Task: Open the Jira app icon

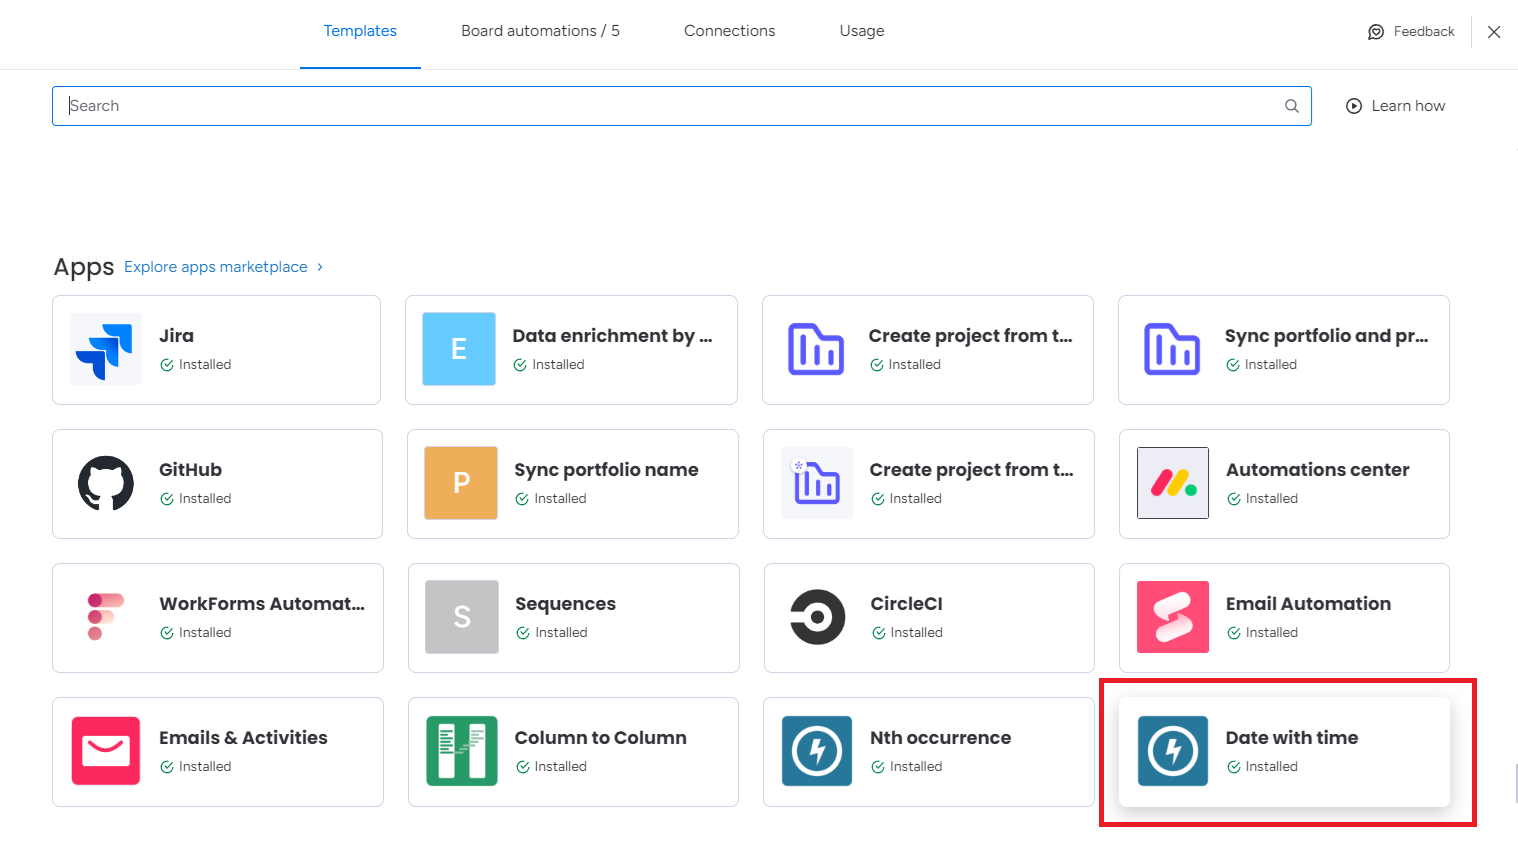Action: point(106,349)
